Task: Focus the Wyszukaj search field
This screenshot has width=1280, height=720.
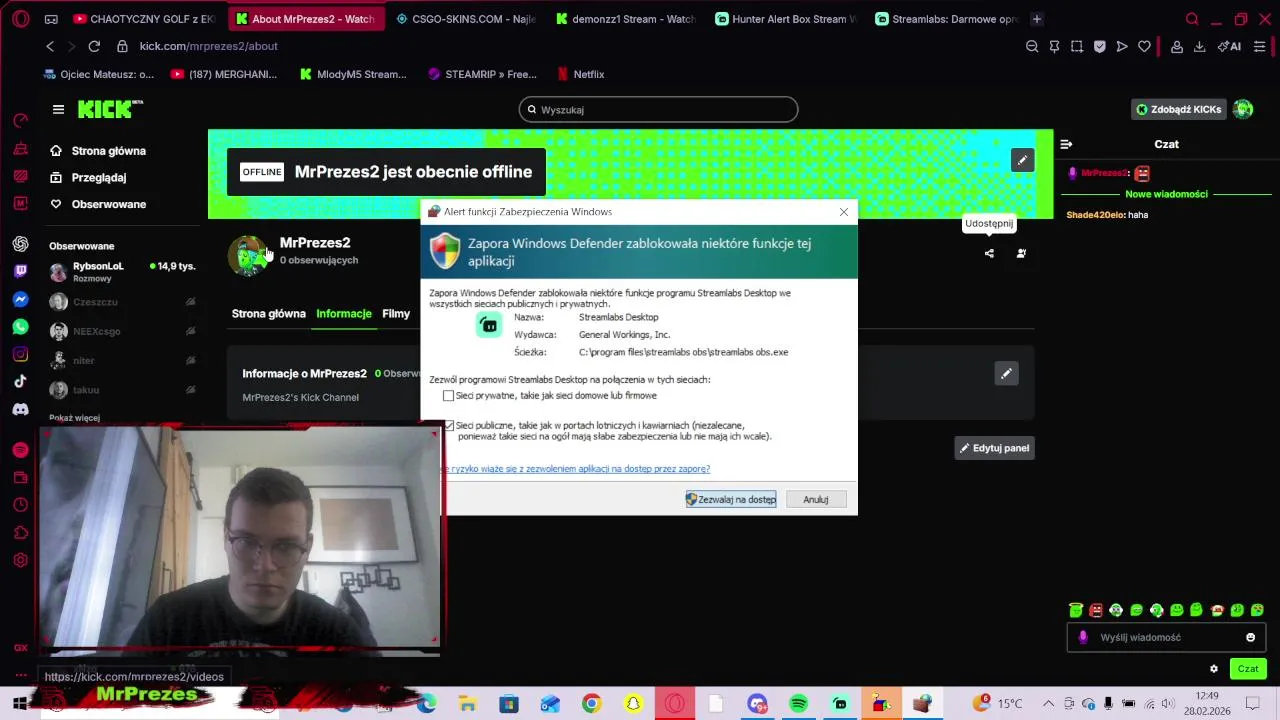Action: (658, 109)
